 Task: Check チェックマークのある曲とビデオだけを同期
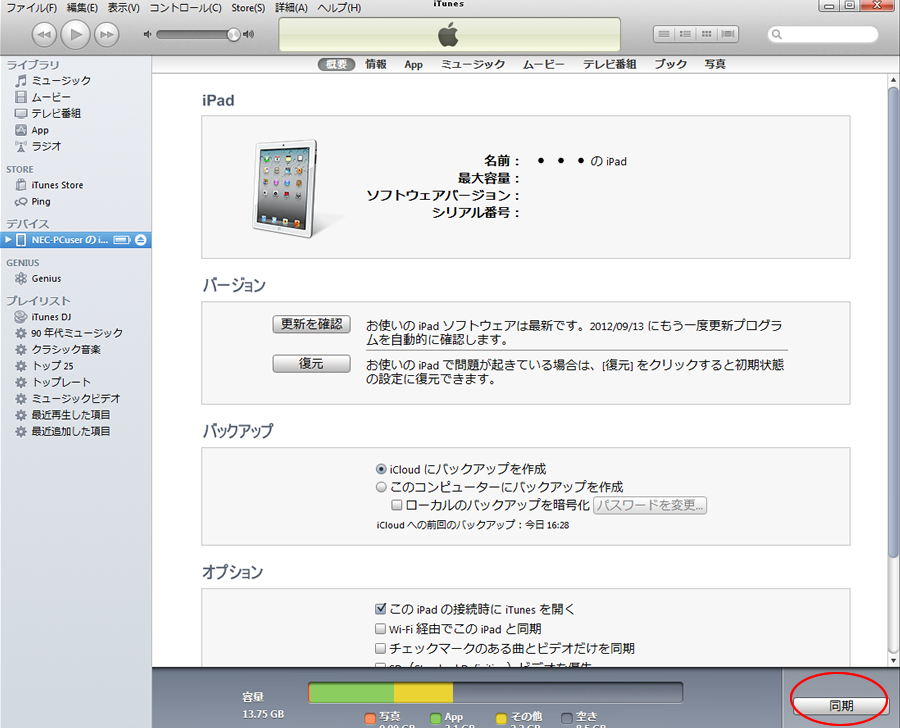380,648
